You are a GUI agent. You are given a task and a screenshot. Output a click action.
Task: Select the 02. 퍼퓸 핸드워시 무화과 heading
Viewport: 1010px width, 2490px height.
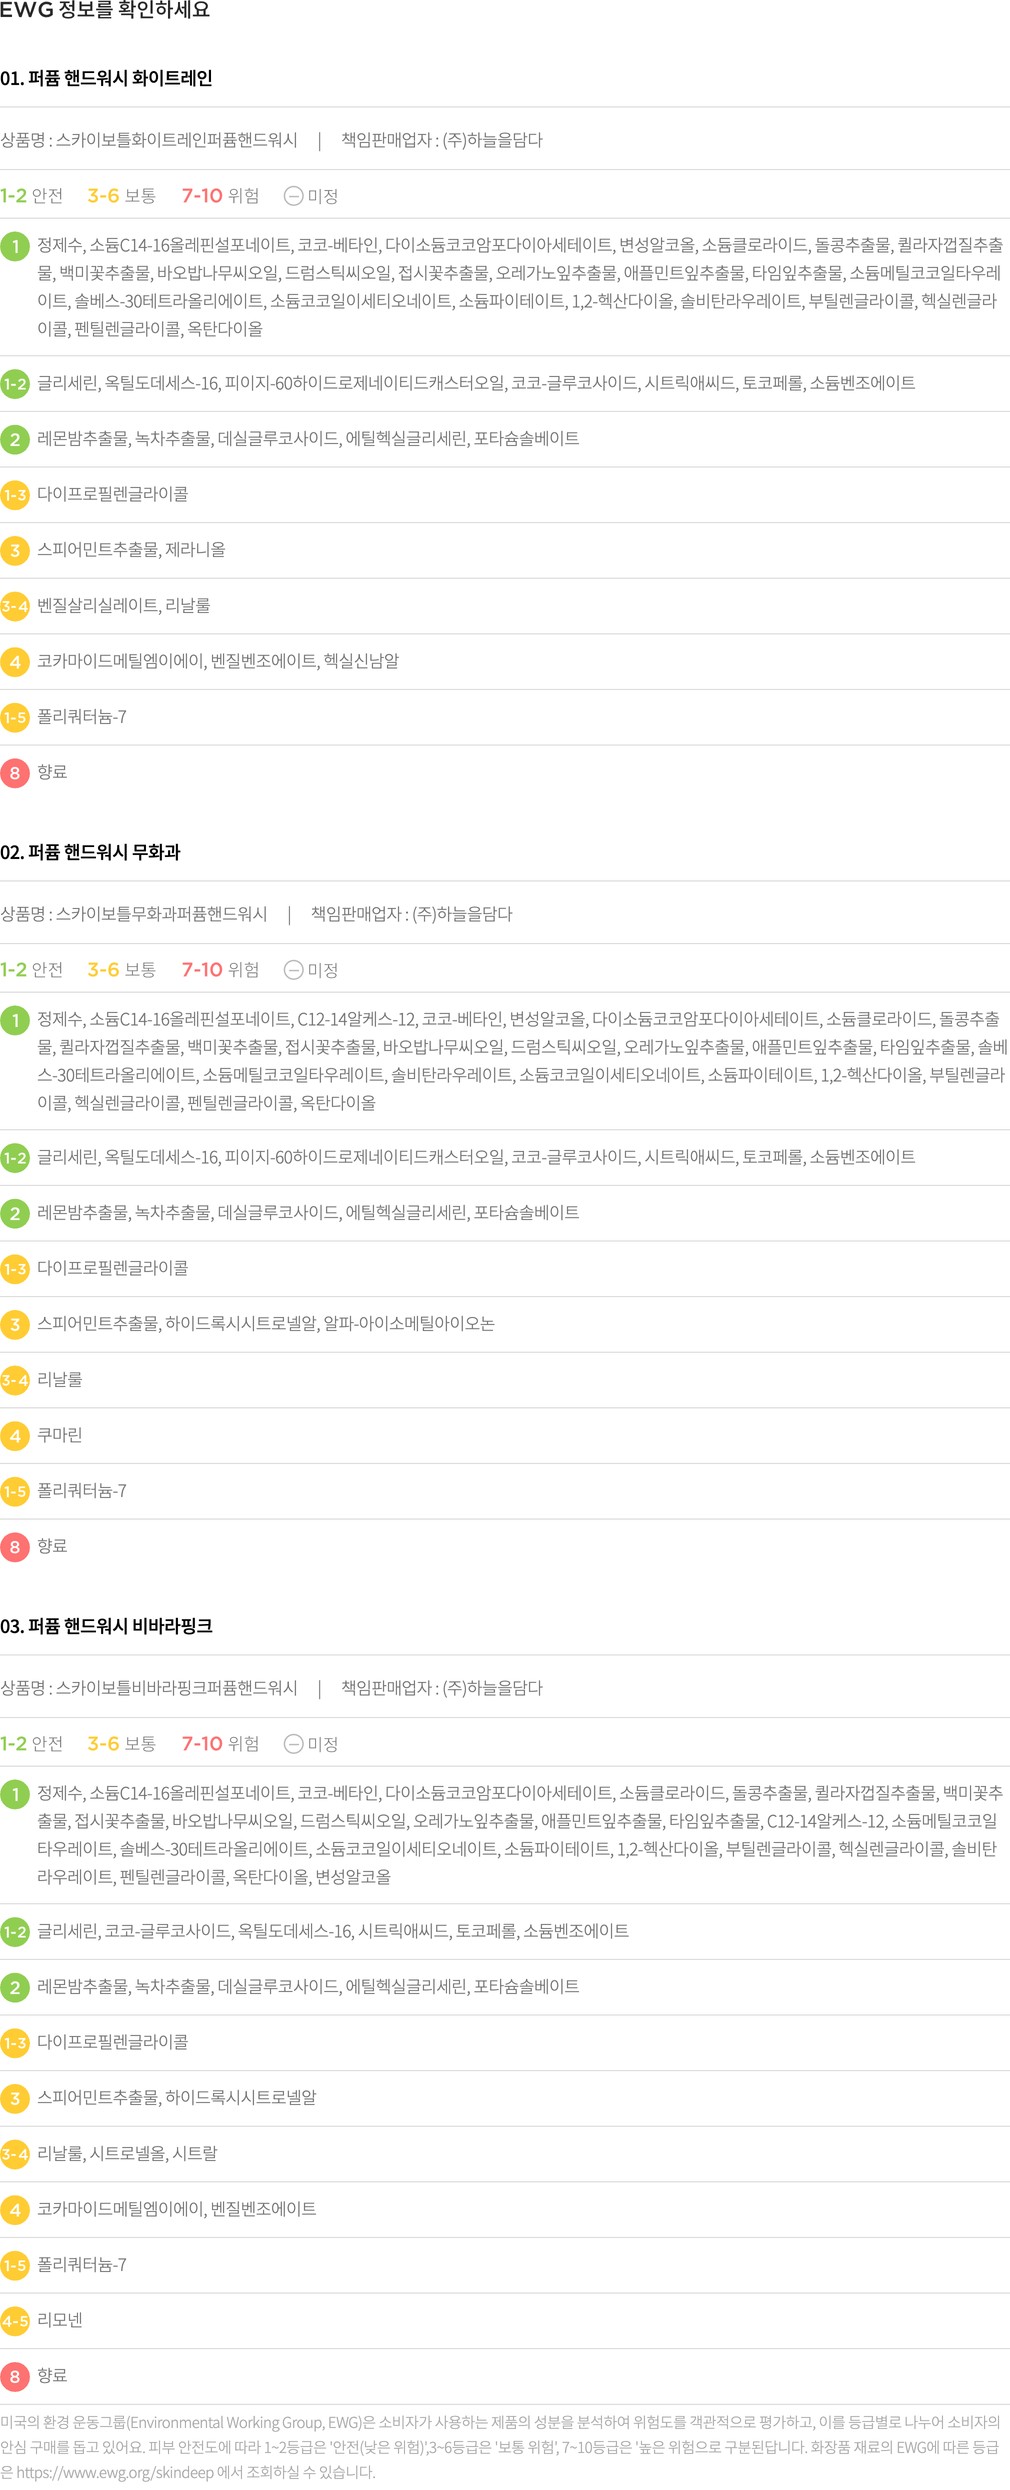(x=90, y=852)
